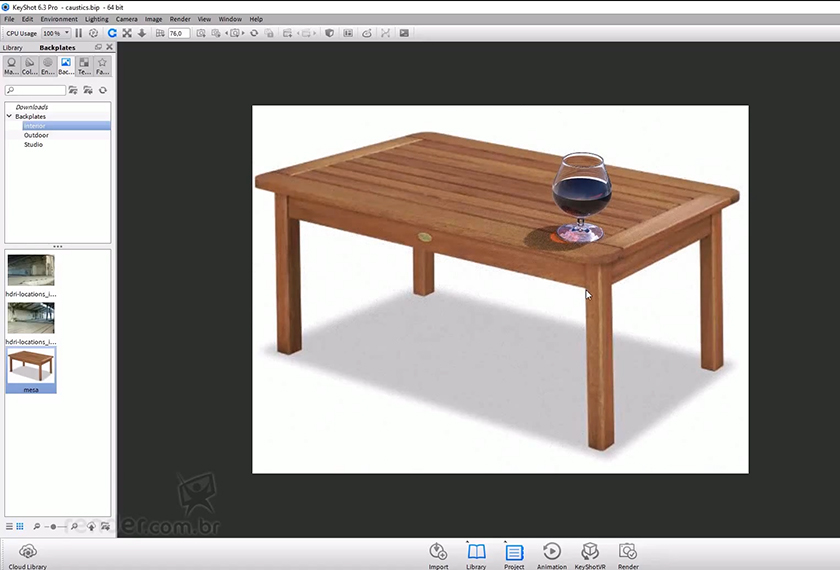Screen dimensions: 840x570
Task: Select the Materials library tab icon
Action: 11,66
